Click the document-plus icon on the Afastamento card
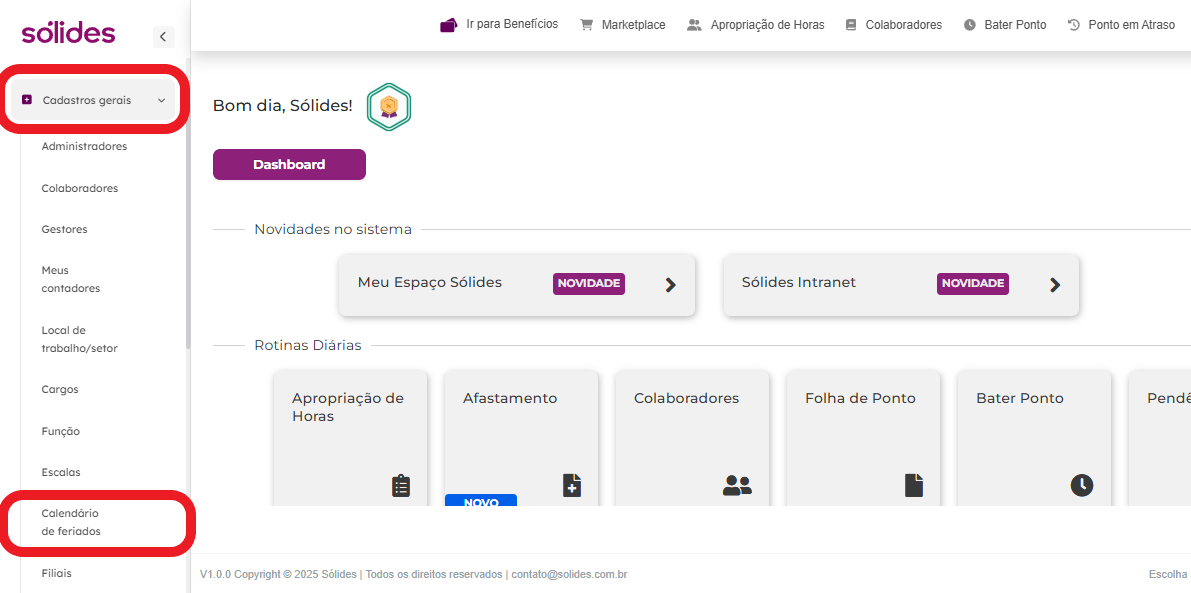The height and width of the screenshot is (593, 1191). pyautogui.click(x=572, y=485)
